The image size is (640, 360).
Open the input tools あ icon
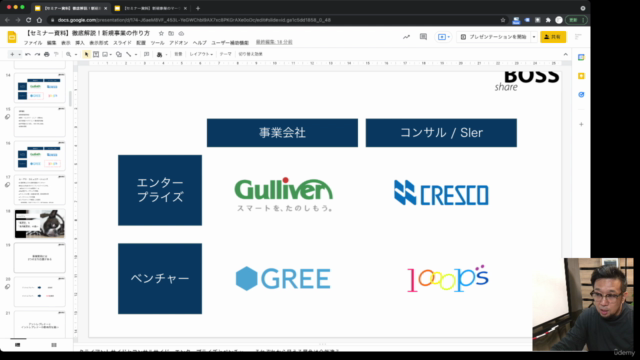pyautogui.click(x=160, y=54)
